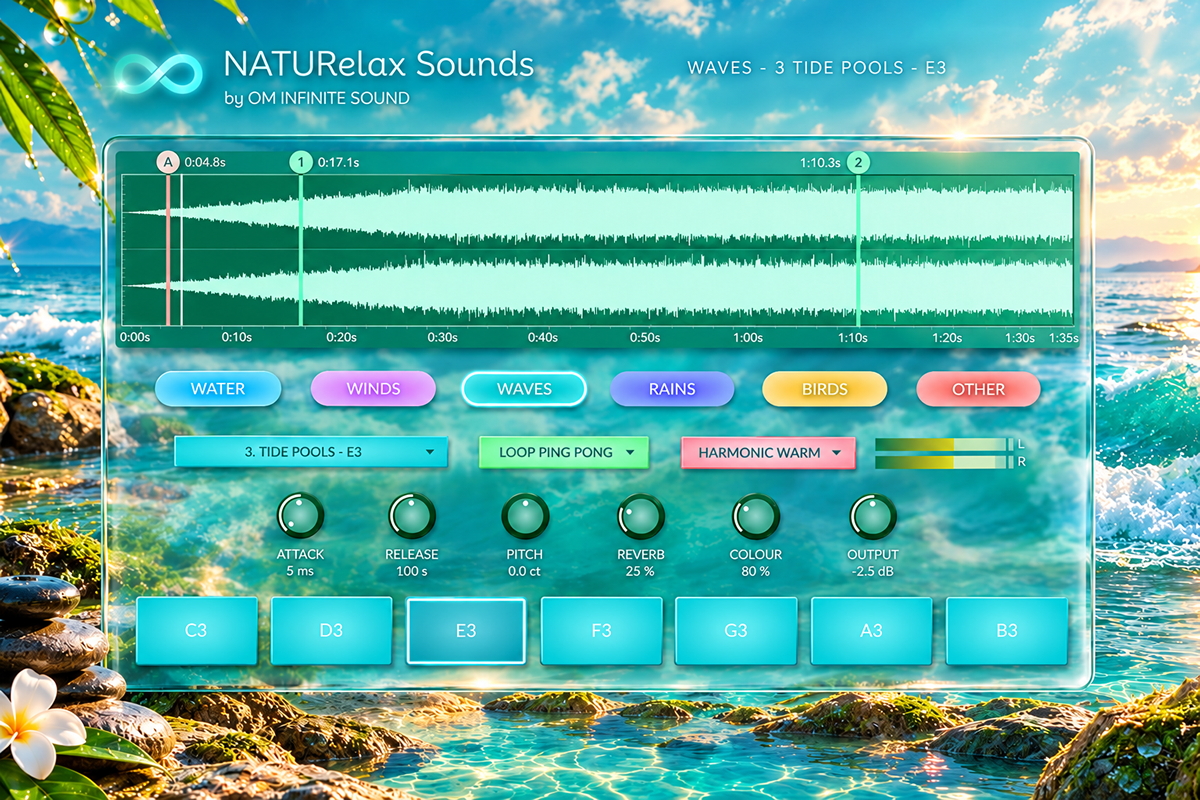This screenshot has height=800, width=1200.
Task: Select marker A on the waveform
Action: [x=167, y=162]
